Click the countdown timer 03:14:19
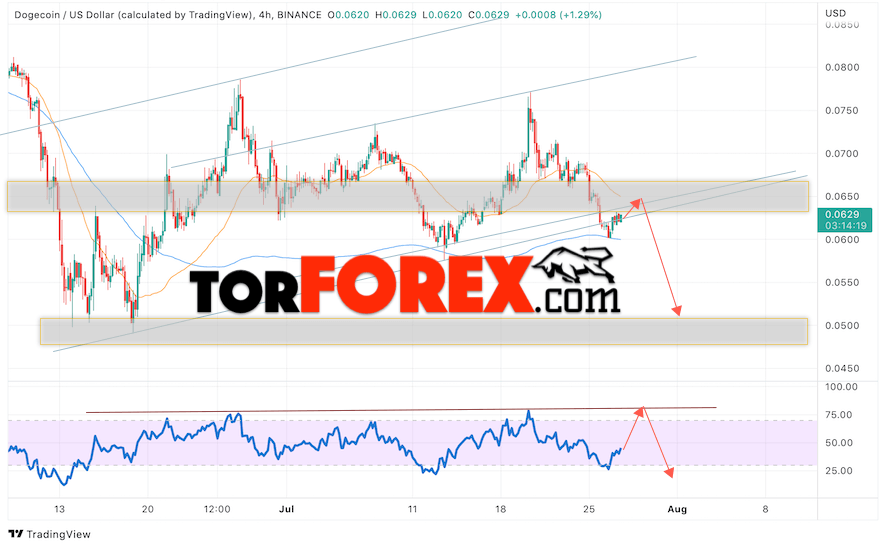The width and height of the screenshot is (886, 548). (845, 225)
